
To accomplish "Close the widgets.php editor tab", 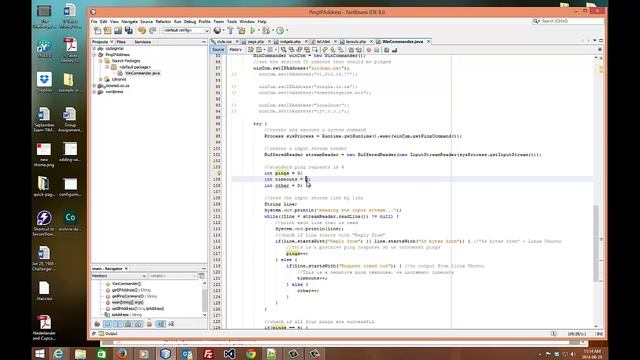I will pos(306,42).
